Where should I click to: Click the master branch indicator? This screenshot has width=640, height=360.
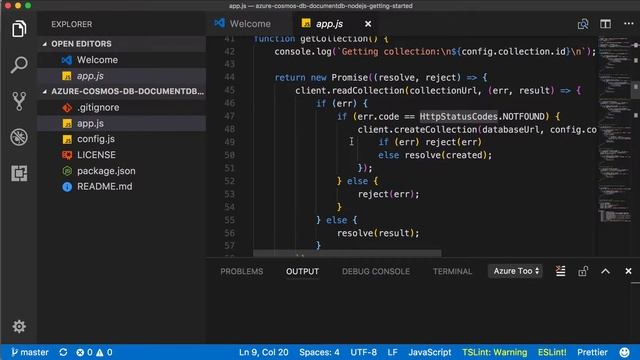pos(29,352)
